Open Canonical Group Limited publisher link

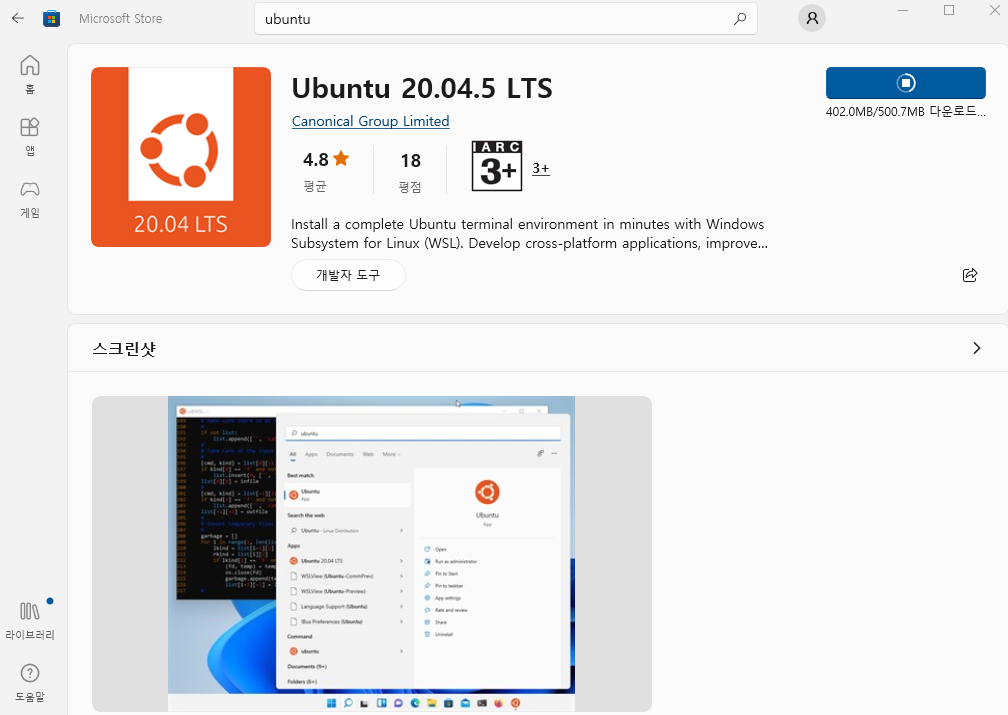pyautogui.click(x=370, y=121)
